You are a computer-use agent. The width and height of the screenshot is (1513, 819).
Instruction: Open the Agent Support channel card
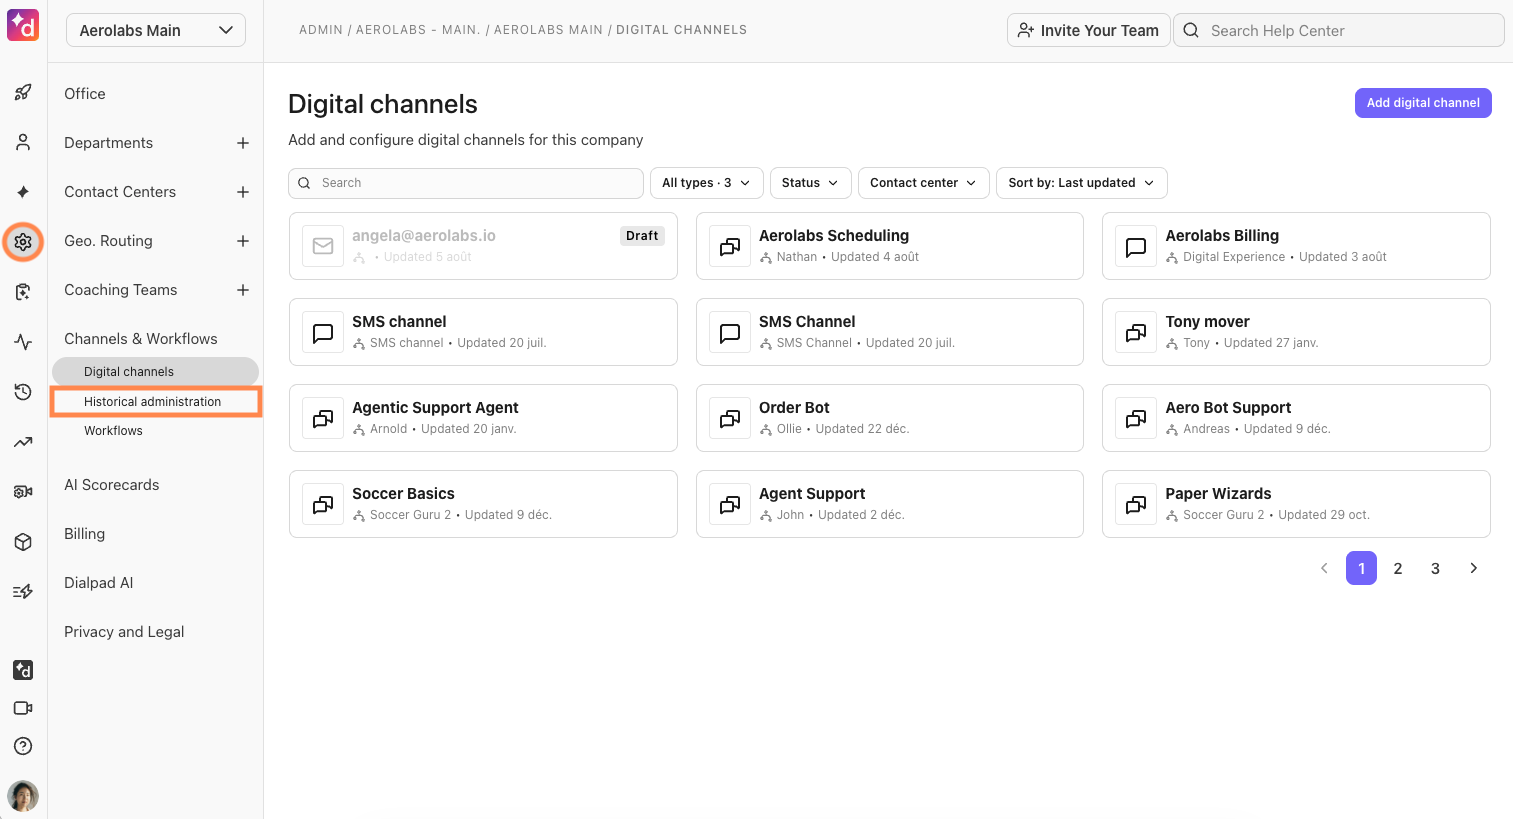890,504
